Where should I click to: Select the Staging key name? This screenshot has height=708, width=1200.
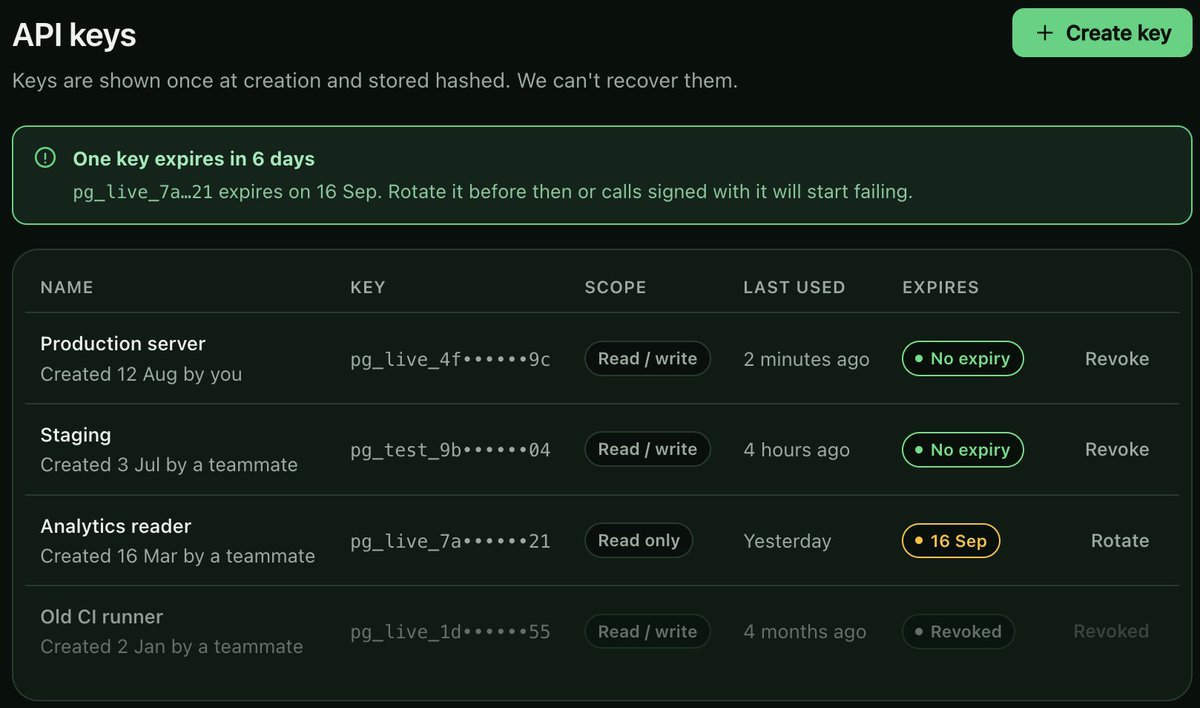click(76, 435)
